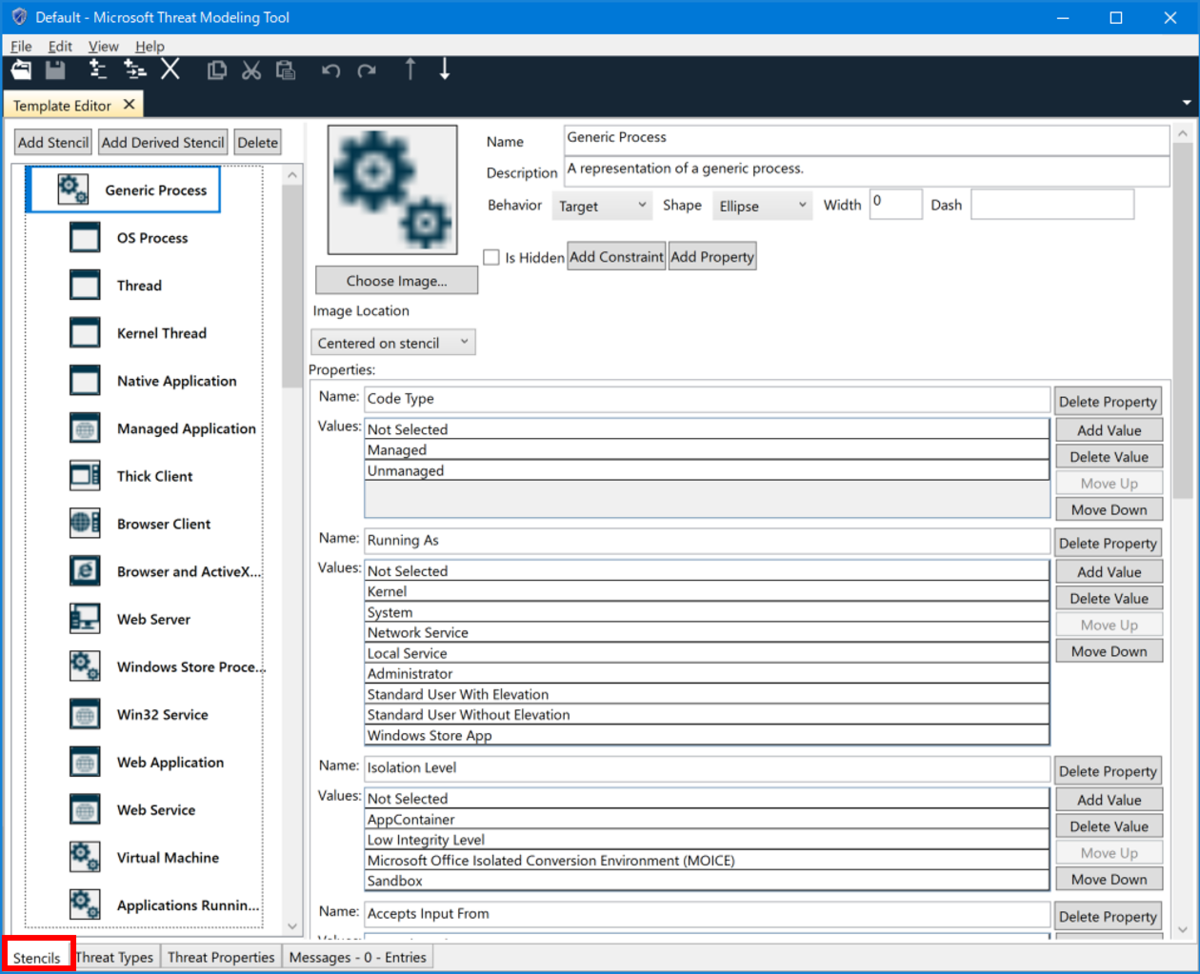Click the Width input field
This screenshot has width=1200, height=974.
[895, 205]
